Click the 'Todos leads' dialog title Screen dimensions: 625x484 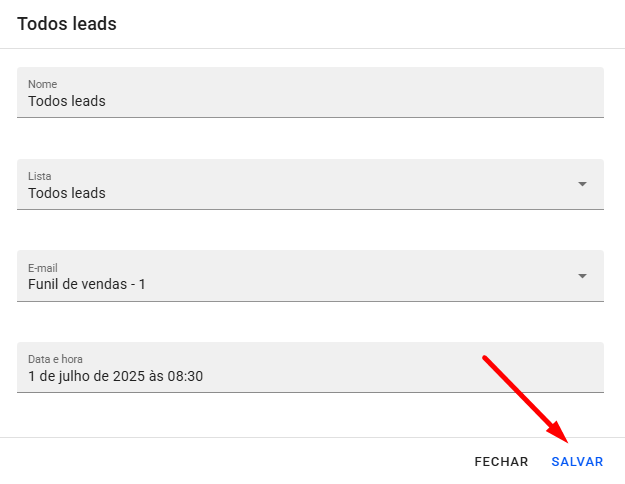click(67, 24)
